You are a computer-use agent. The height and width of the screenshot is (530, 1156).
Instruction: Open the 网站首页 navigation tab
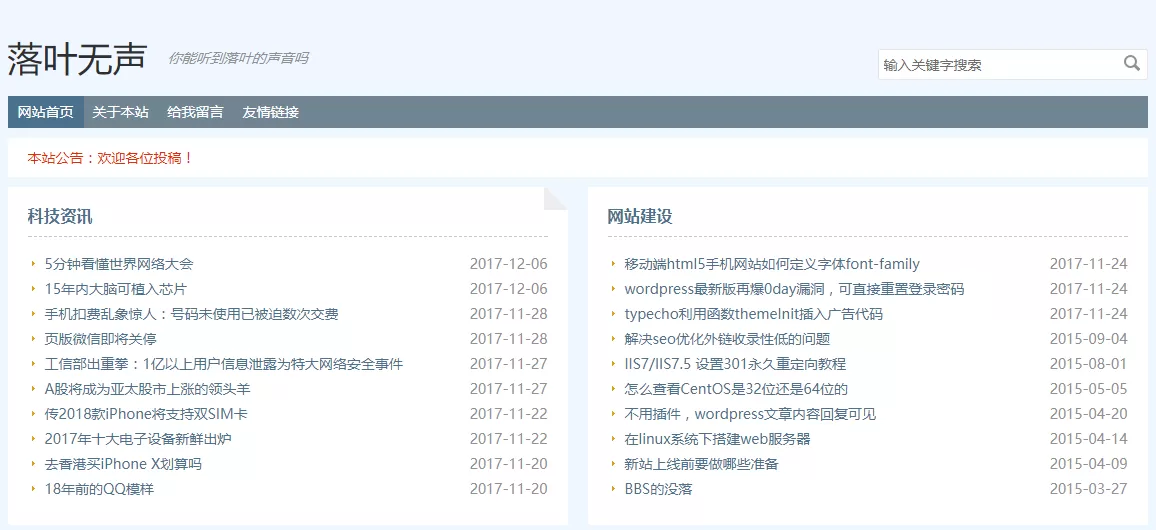(x=46, y=112)
